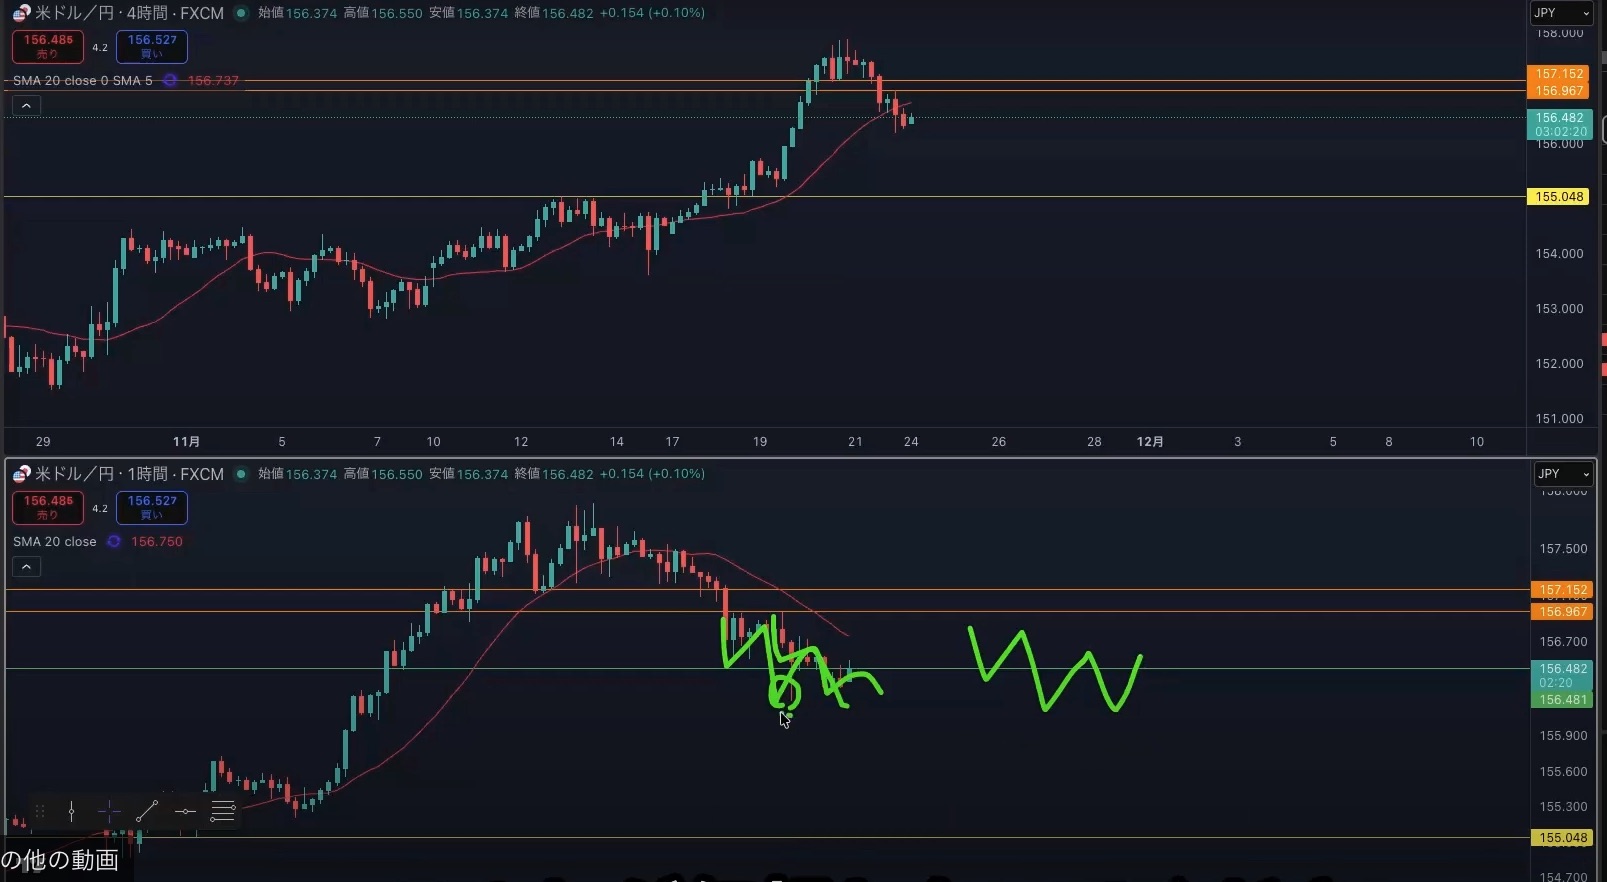Collapse the indicator legend on 4時間 chart
The height and width of the screenshot is (882, 1607).
(26, 106)
